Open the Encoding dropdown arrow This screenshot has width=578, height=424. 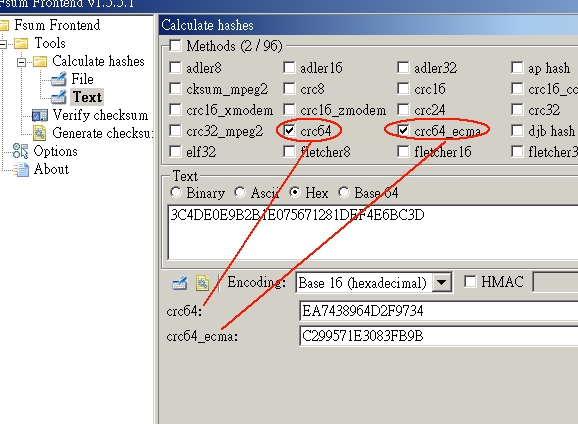442,283
